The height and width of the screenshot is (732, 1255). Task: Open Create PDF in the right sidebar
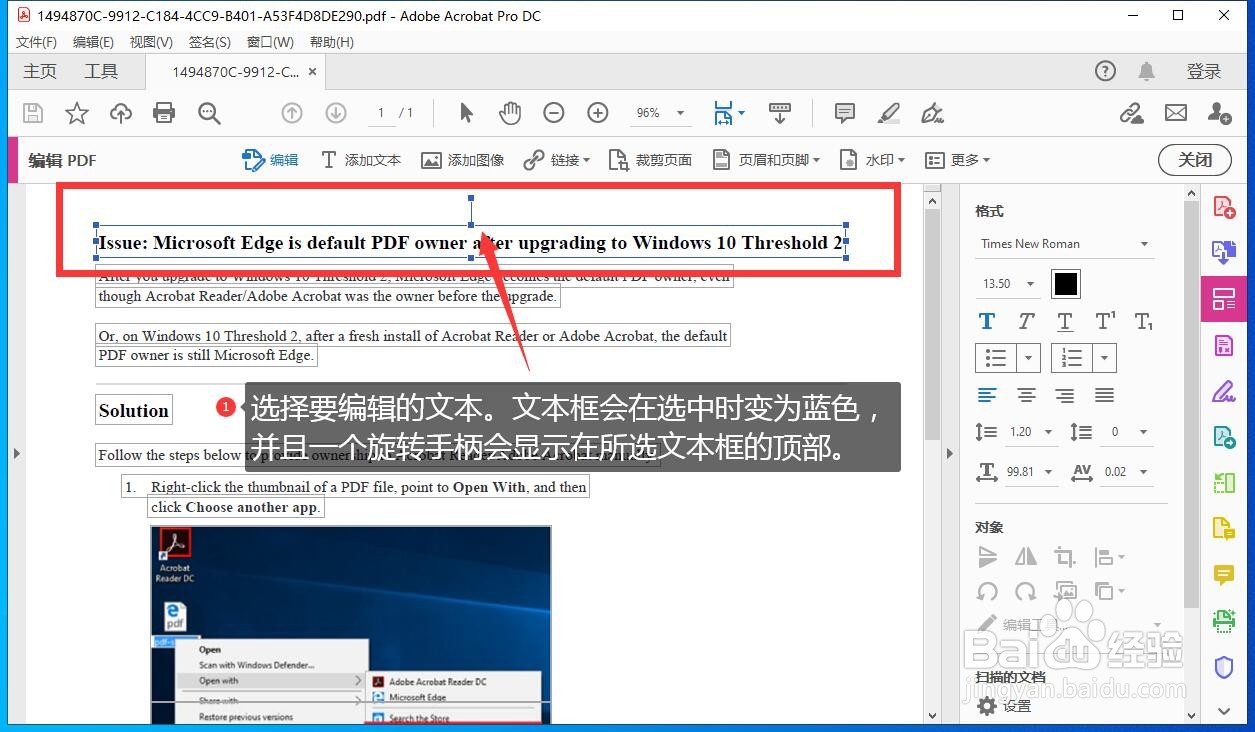[x=1224, y=207]
